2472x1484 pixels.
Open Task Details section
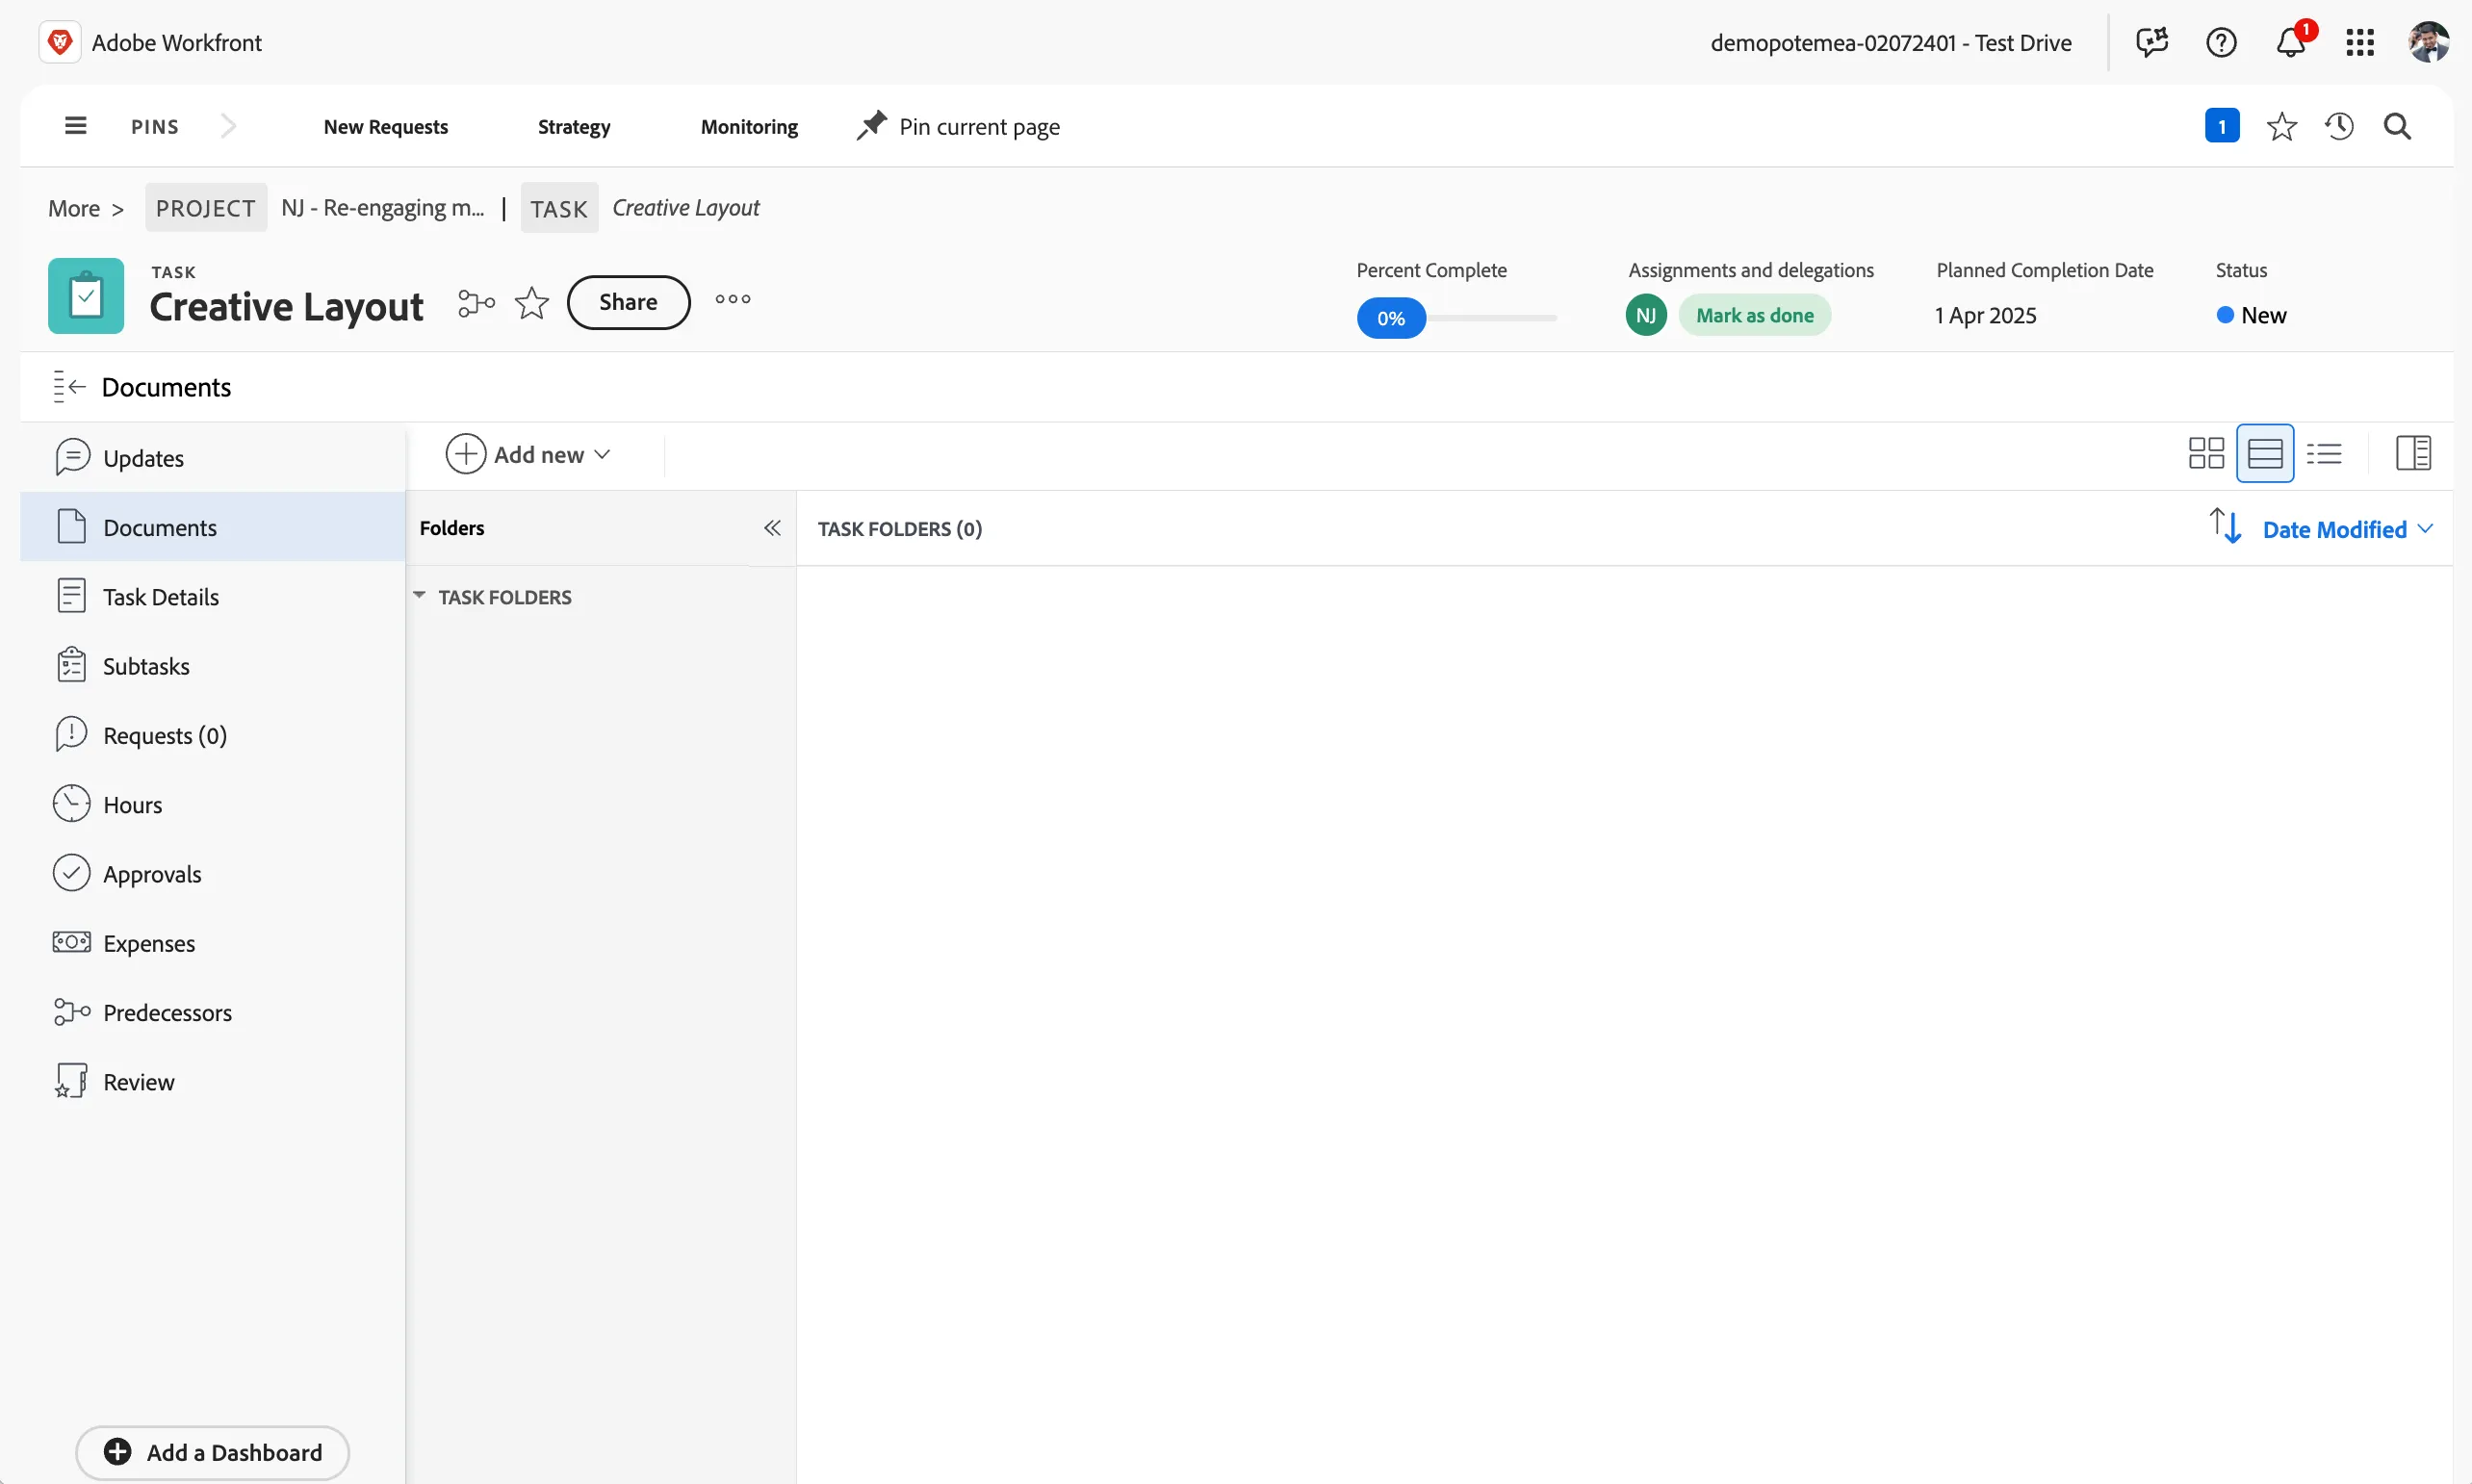(213, 596)
